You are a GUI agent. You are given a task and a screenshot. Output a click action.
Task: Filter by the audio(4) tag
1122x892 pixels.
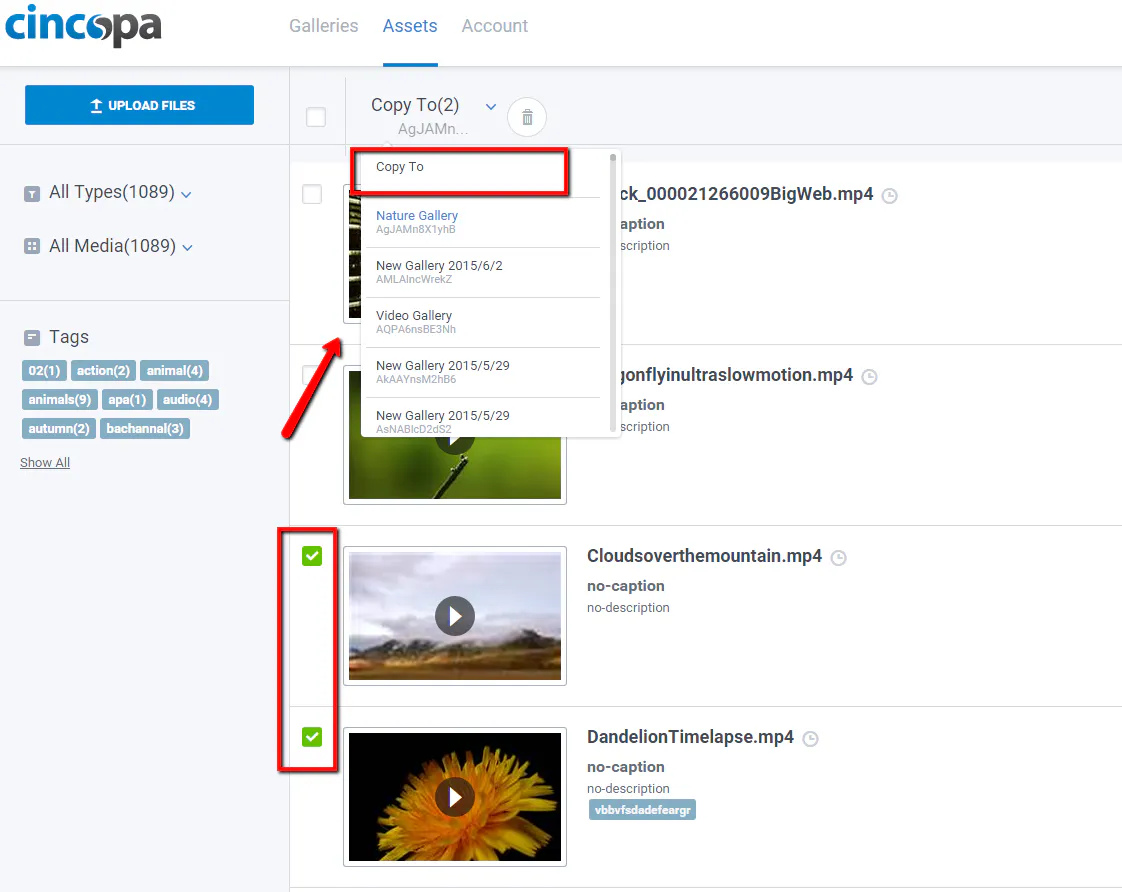point(187,400)
